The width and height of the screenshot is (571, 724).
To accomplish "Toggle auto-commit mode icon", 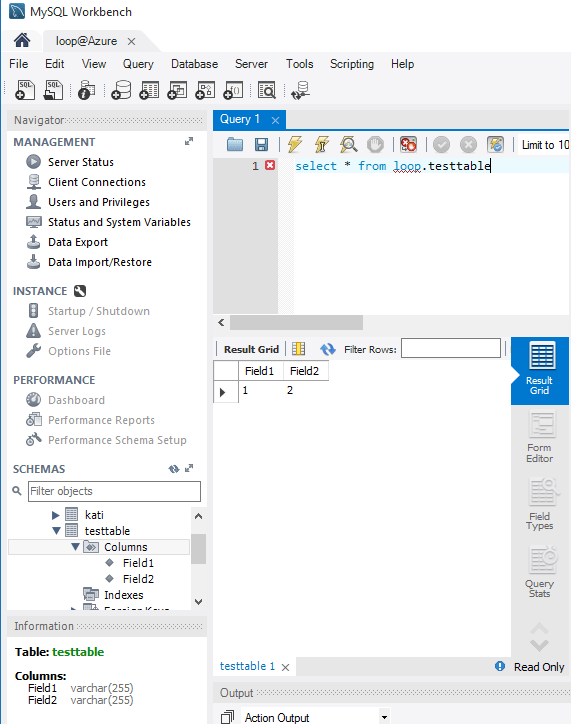I will pyautogui.click(x=495, y=145).
